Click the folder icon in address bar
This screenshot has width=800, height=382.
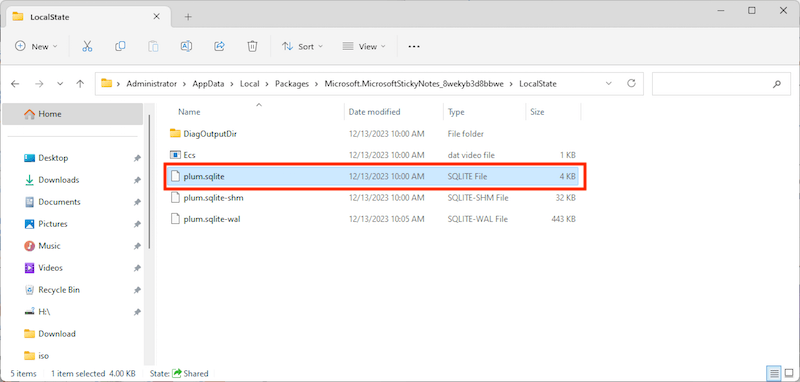(106, 83)
